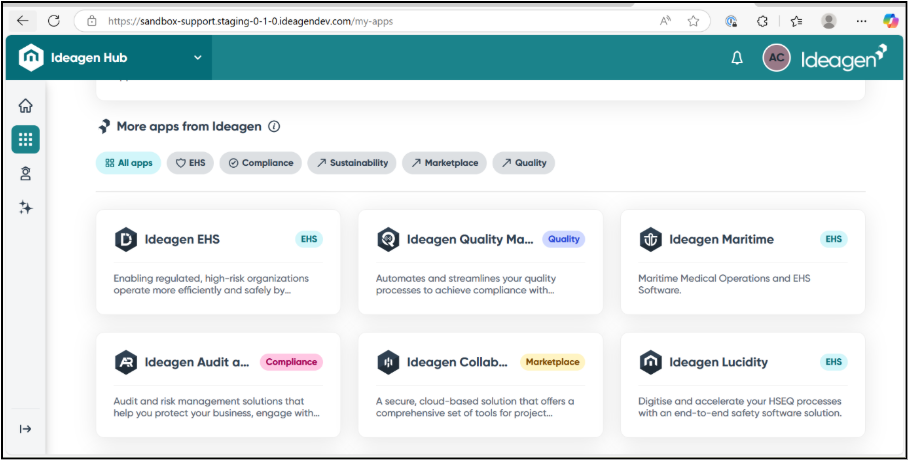The image size is (909, 462).
Task: Open the Copilot icon in browser toolbar
Action: [x=890, y=21]
